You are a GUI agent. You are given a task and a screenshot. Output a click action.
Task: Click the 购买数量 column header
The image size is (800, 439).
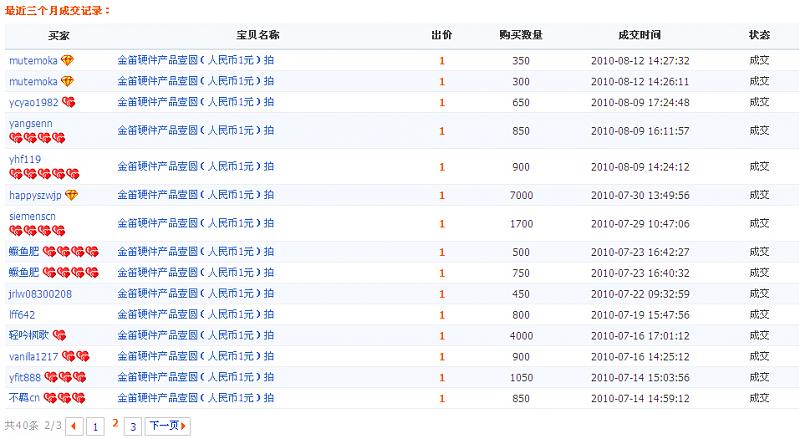click(521, 35)
